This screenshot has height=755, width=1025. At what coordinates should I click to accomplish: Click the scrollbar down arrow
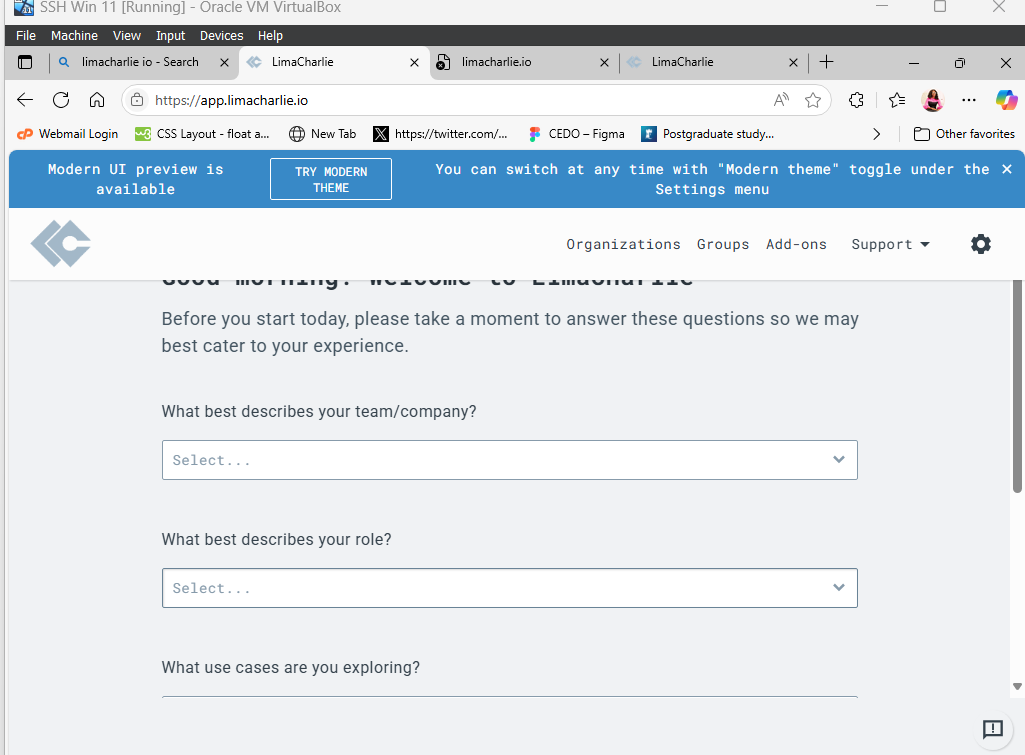pyautogui.click(x=1017, y=686)
